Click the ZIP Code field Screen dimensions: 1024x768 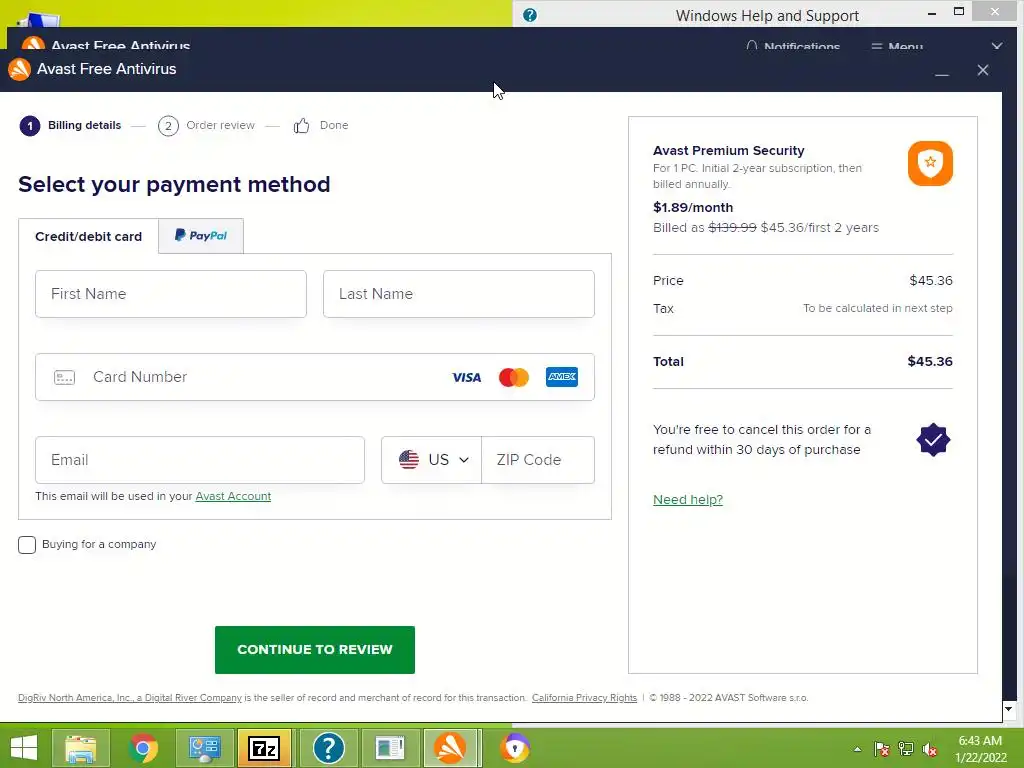pyautogui.click(x=538, y=460)
